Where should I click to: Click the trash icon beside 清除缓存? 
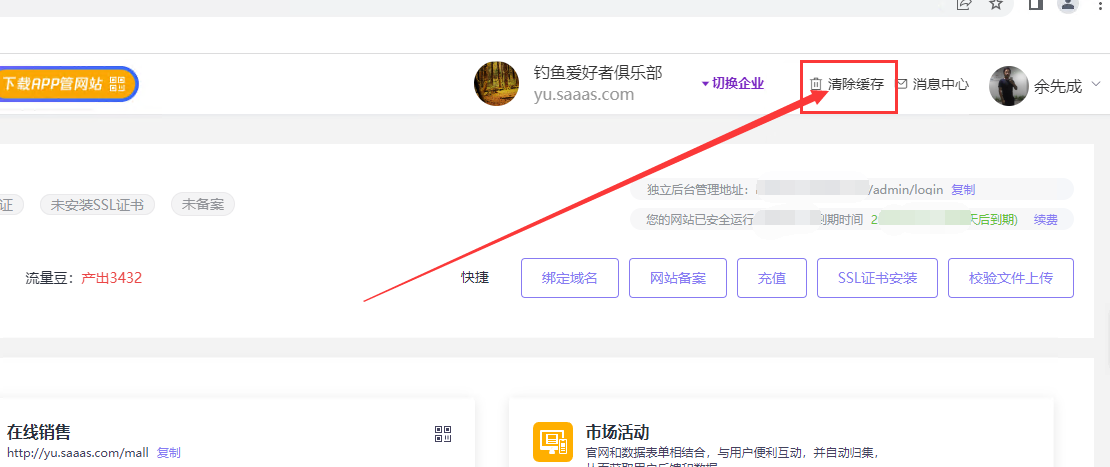click(x=816, y=84)
